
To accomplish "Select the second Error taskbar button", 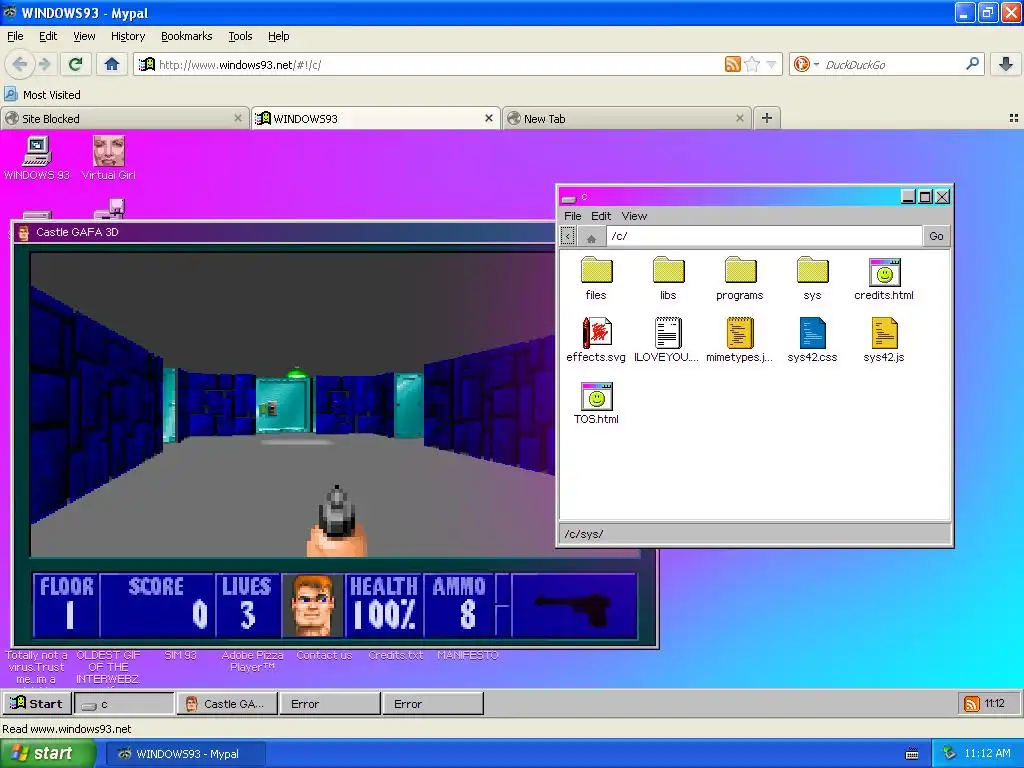I will tap(433, 703).
